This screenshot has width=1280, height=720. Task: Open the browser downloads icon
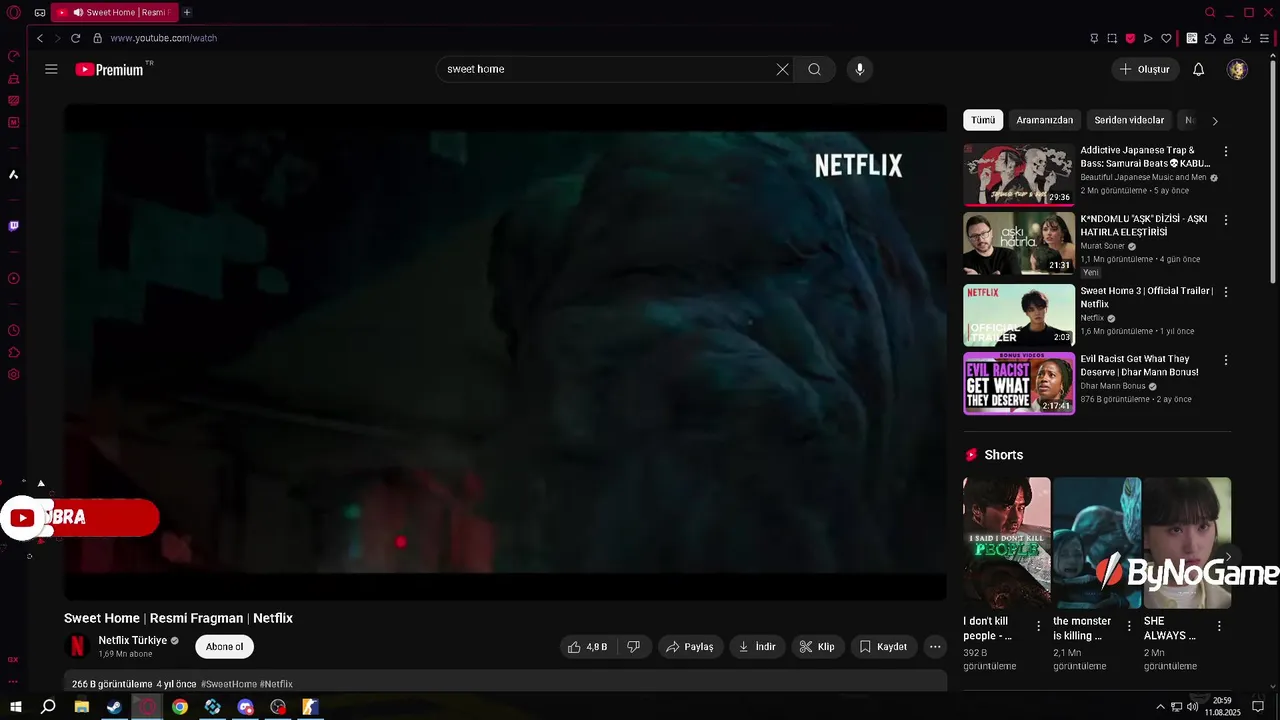[x=1246, y=38]
